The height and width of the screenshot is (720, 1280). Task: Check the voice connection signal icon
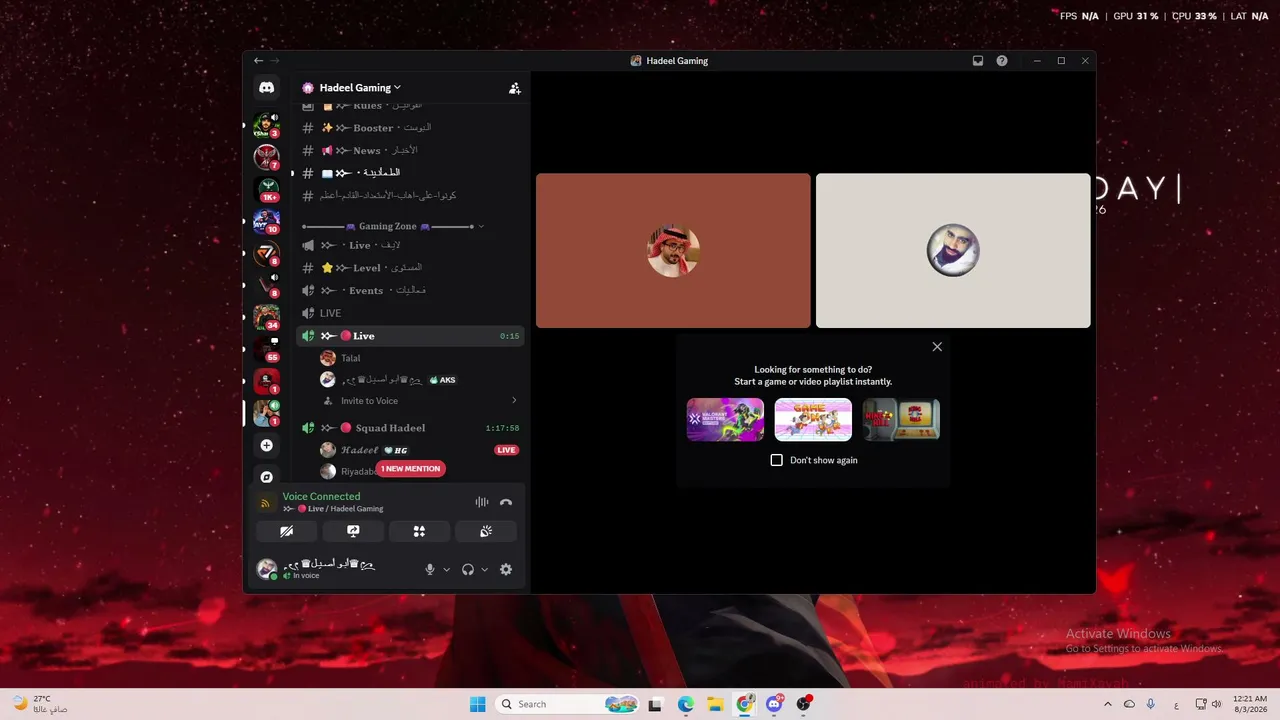tap(265, 503)
